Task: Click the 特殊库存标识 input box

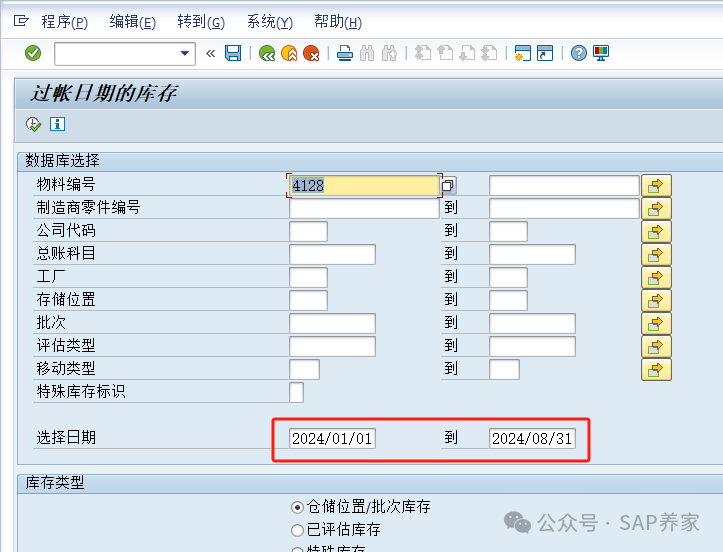Action: tap(296, 393)
